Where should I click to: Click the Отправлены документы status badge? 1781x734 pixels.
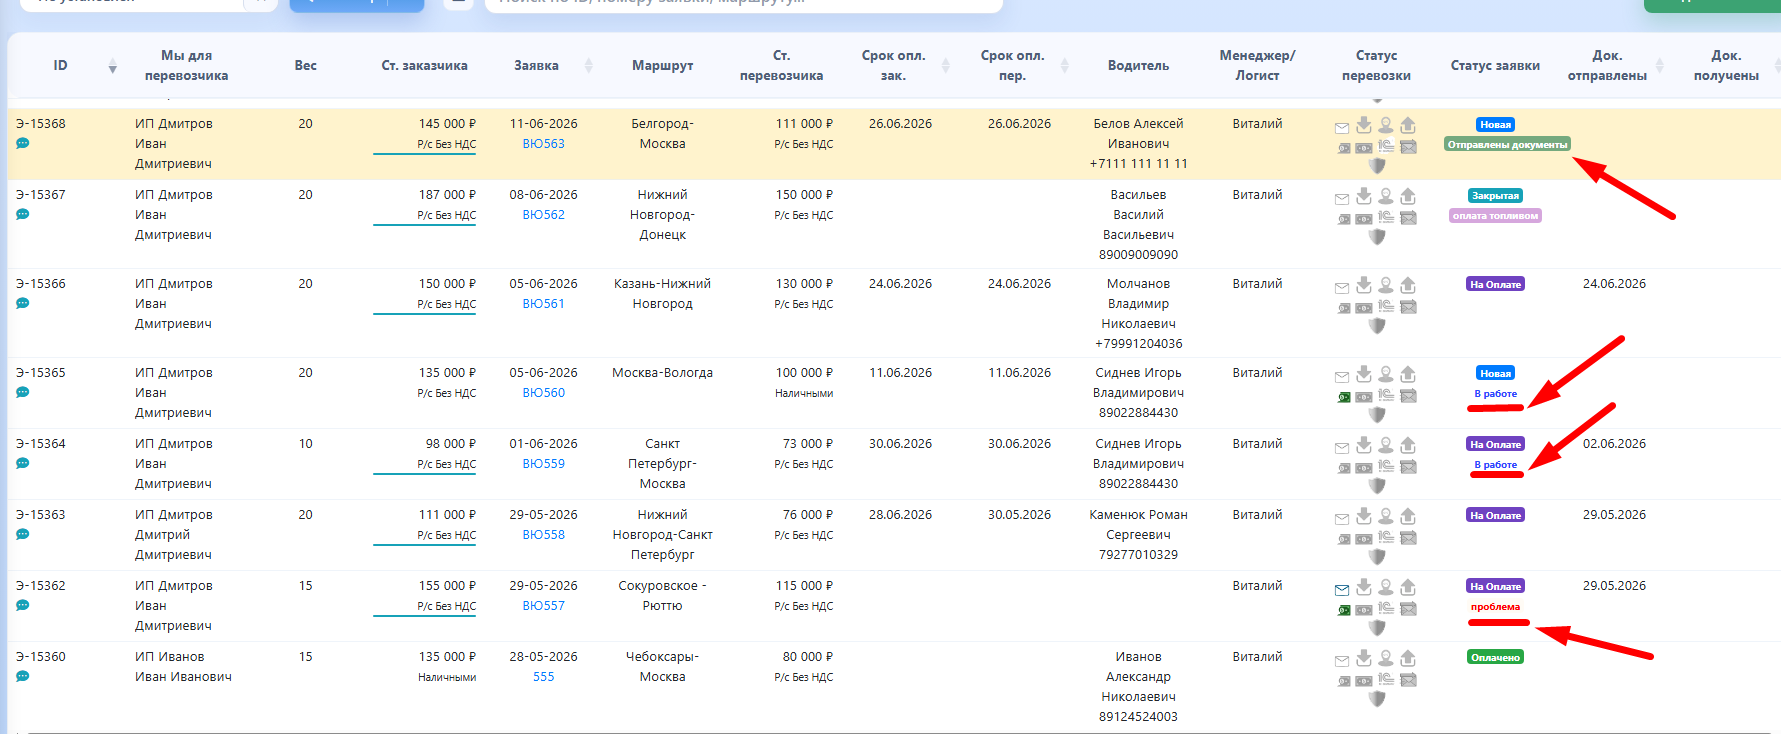pyautogui.click(x=1507, y=145)
